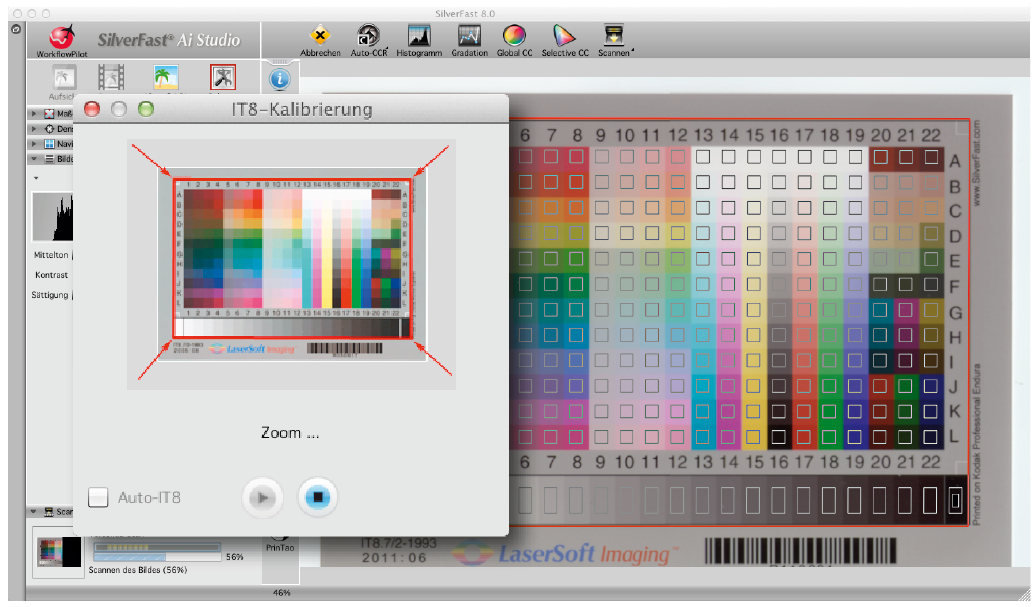Click the scan progress bar at 56%
The width and height of the screenshot is (1036, 607).
(x=156, y=556)
